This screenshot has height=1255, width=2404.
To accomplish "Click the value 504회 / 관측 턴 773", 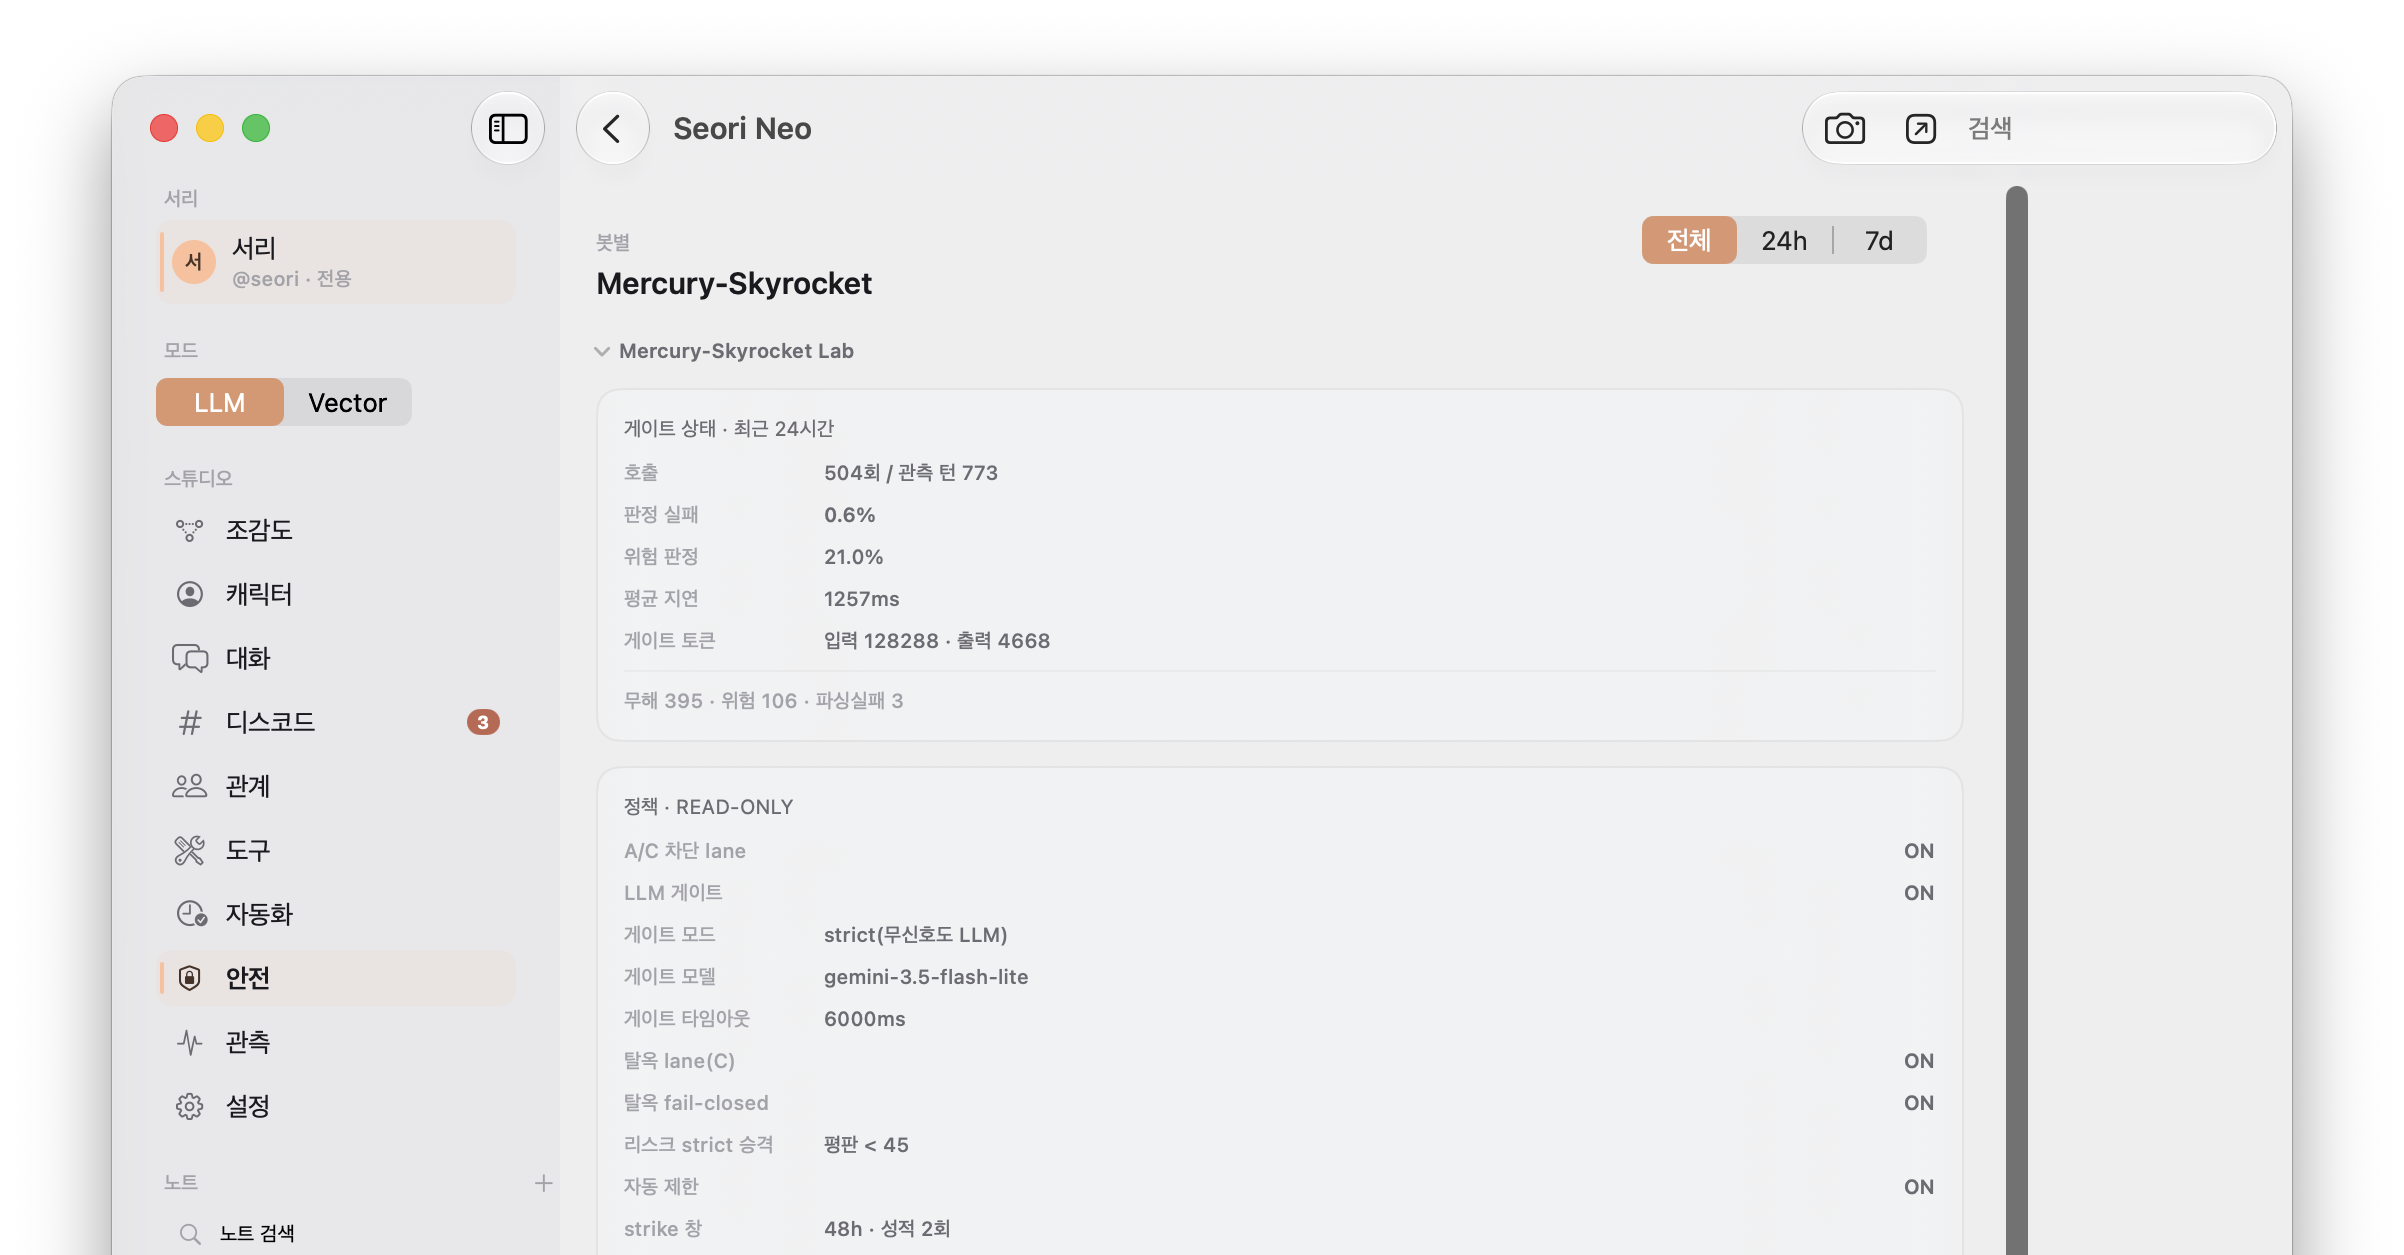I will coord(911,473).
